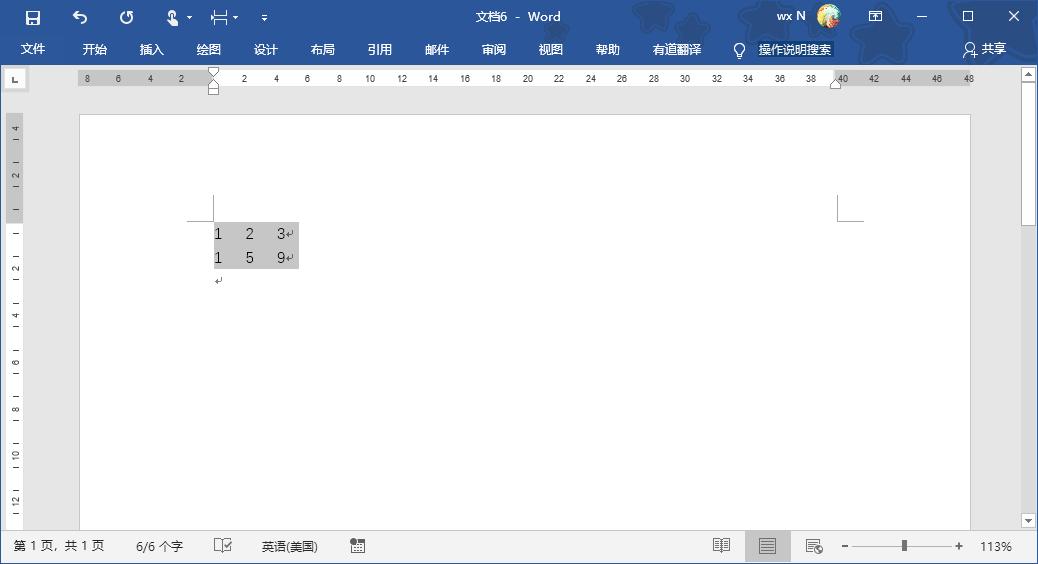Click the number 9 in the document

281,258
